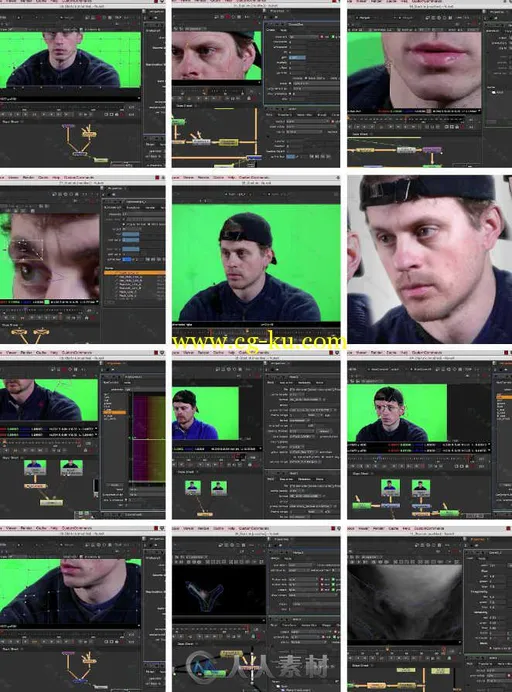The width and height of the screenshot is (512, 692).
Task: Toggle the checkbox above the blue sliders in Roto properties
Action: pyautogui.click(x=124, y=224)
